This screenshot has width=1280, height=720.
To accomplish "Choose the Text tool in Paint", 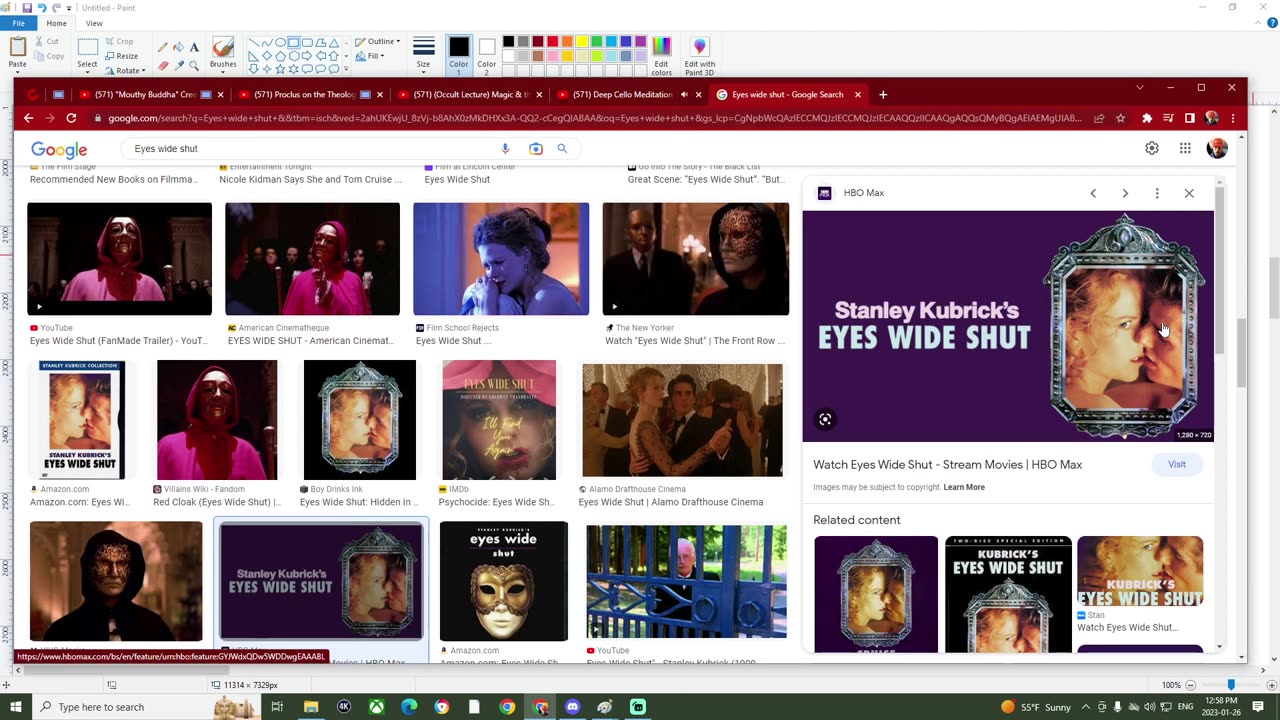I will (194, 47).
